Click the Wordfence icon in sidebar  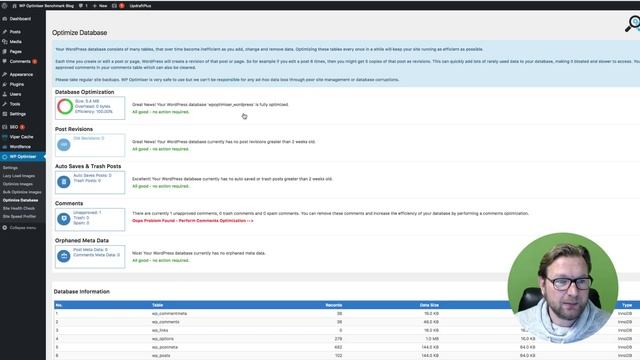point(4,147)
